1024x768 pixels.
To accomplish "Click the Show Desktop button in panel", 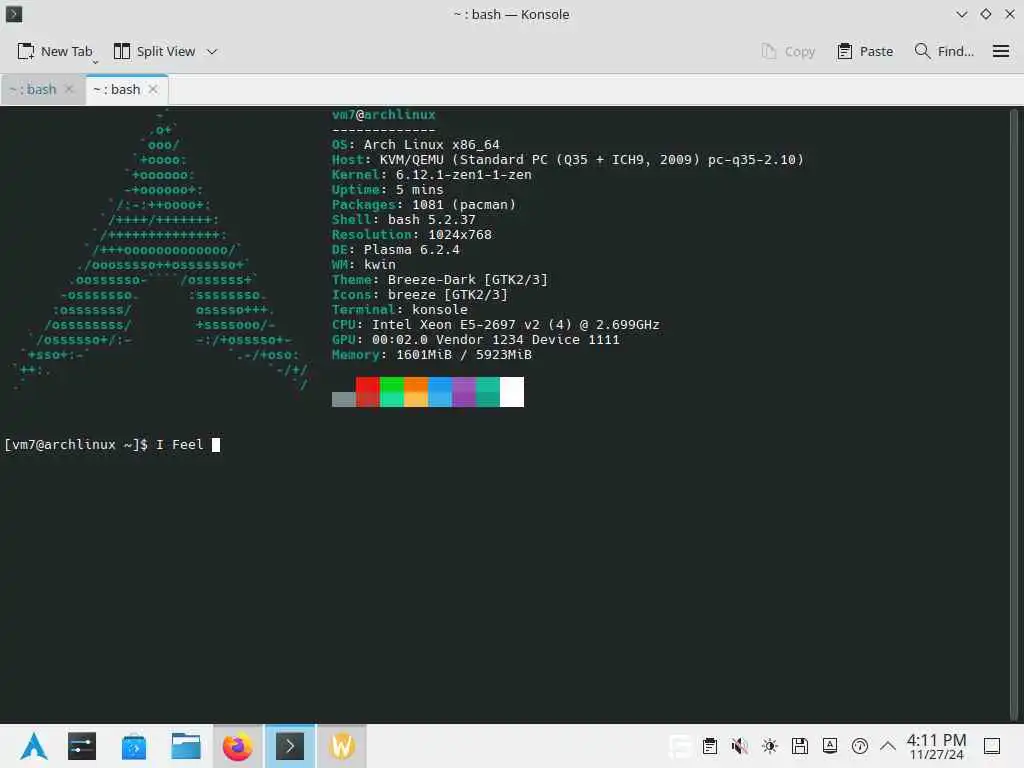I will pos(992,746).
